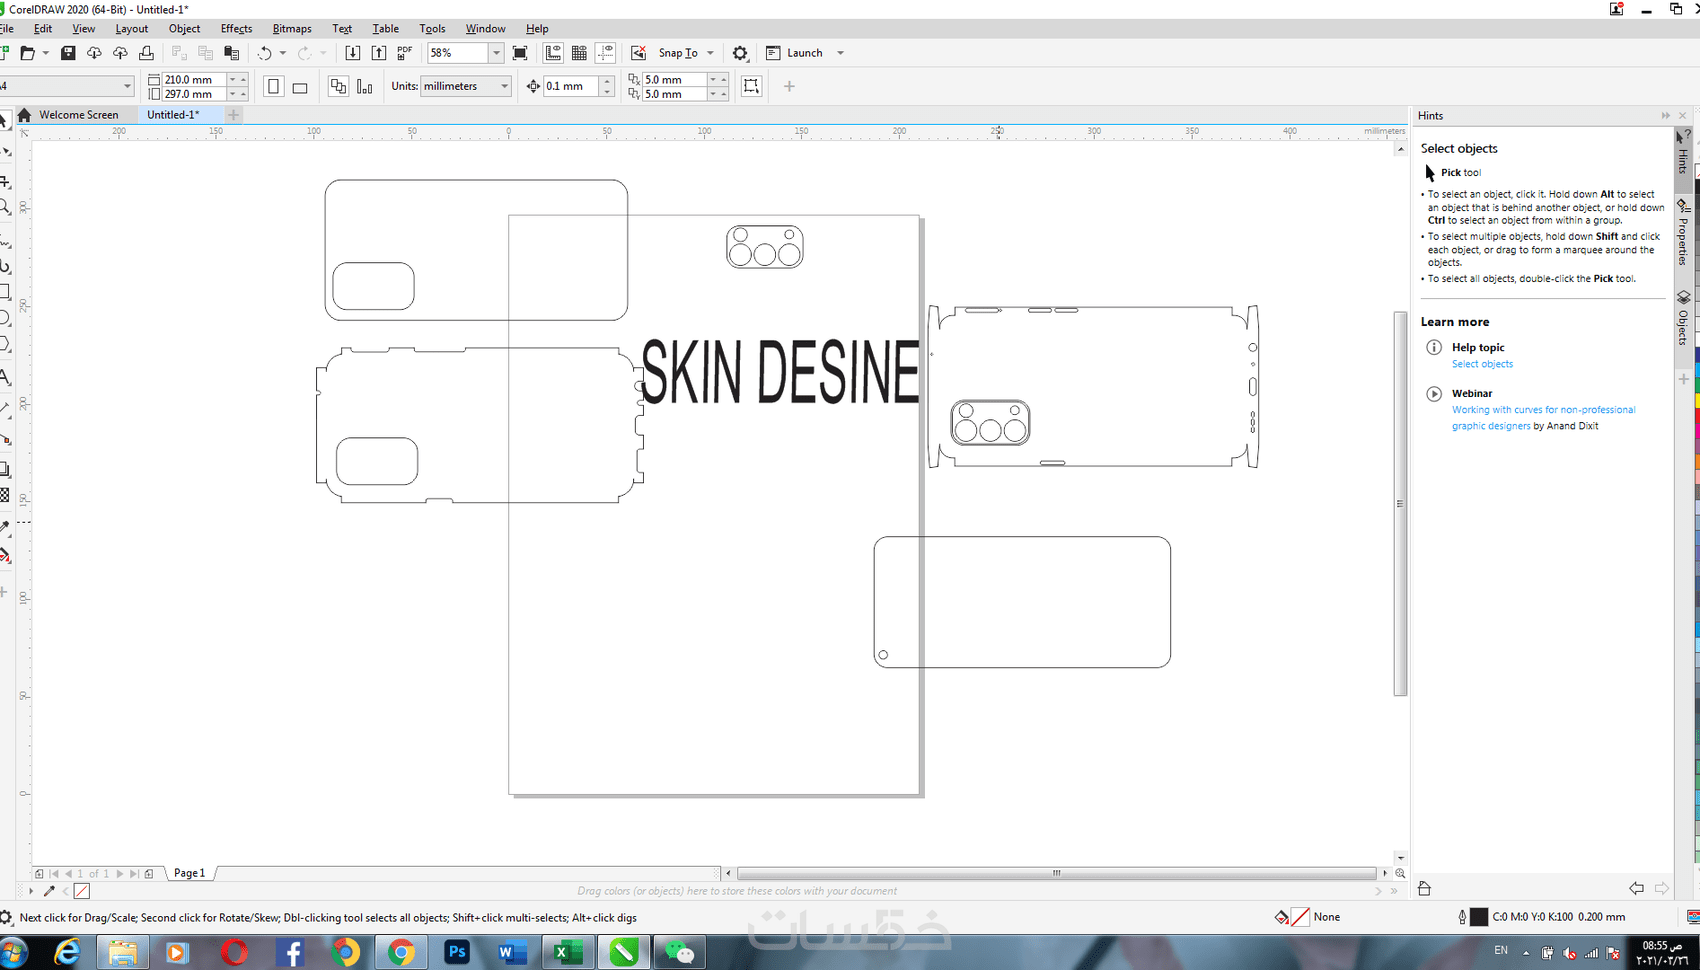Open the Select objects help link
This screenshot has width=1700, height=970.
tap(1482, 364)
